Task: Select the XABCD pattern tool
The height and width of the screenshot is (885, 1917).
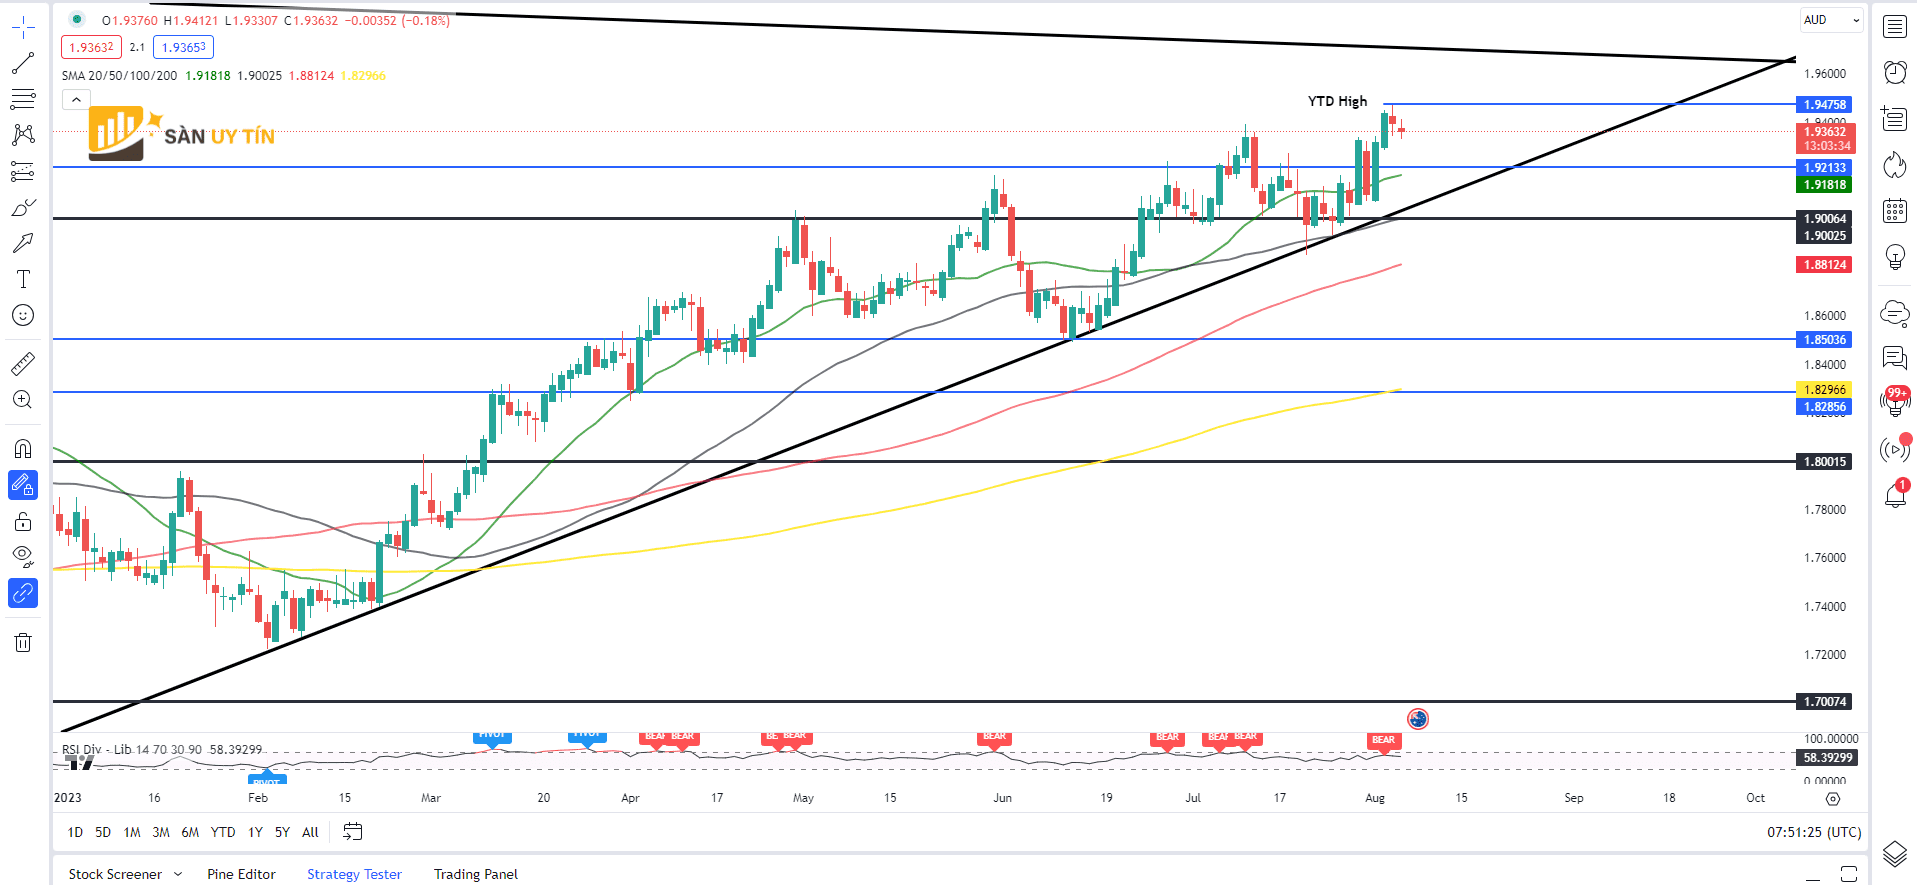Action: click(x=23, y=135)
